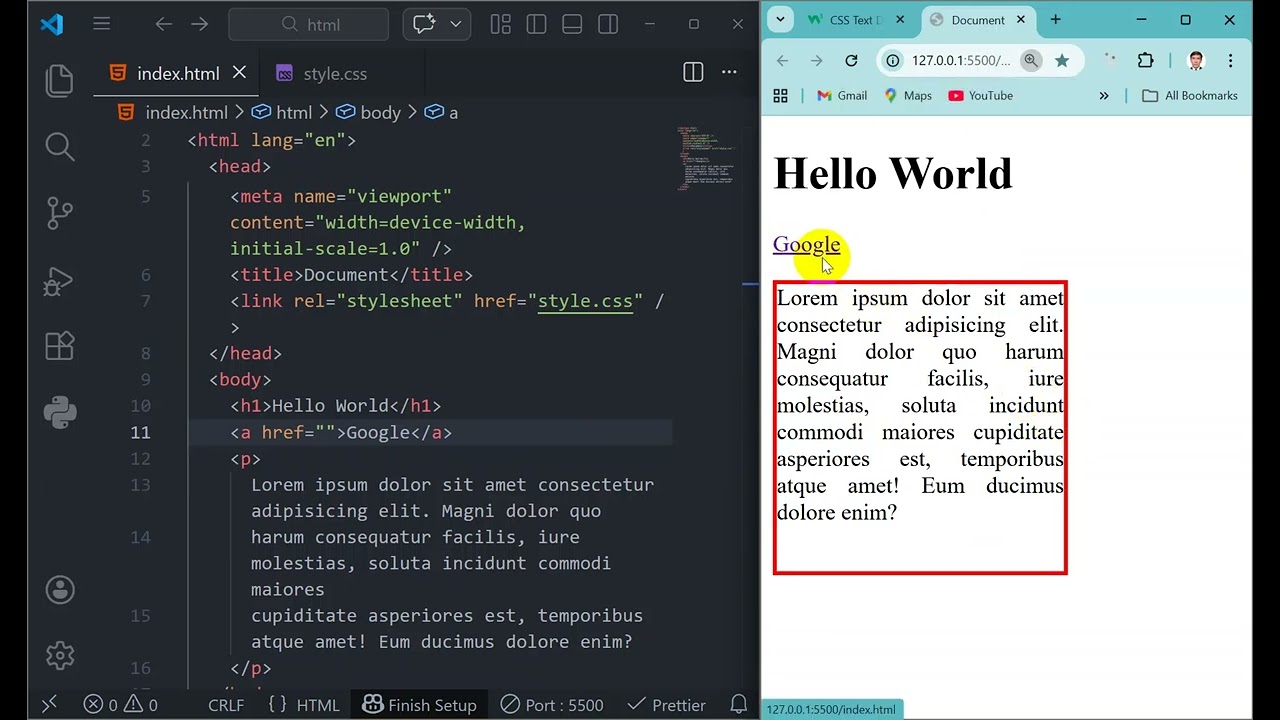1280x720 pixels.
Task: Click Finish Setup in status bar
Action: pyautogui.click(x=419, y=705)
